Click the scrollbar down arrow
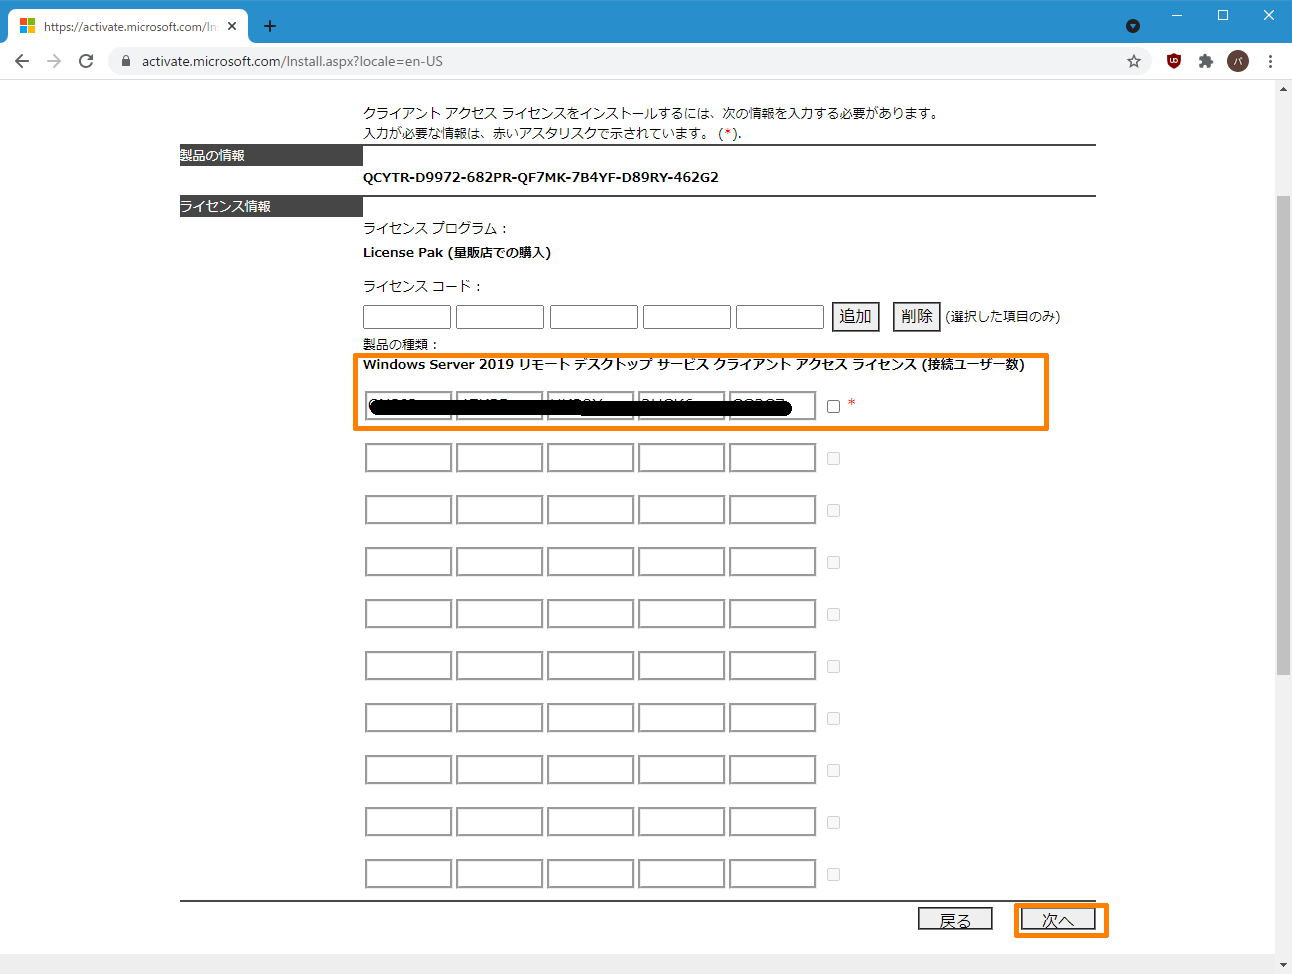This screenshot has width=1292, height=974. pyautogui.click(x=1284, y=965)
